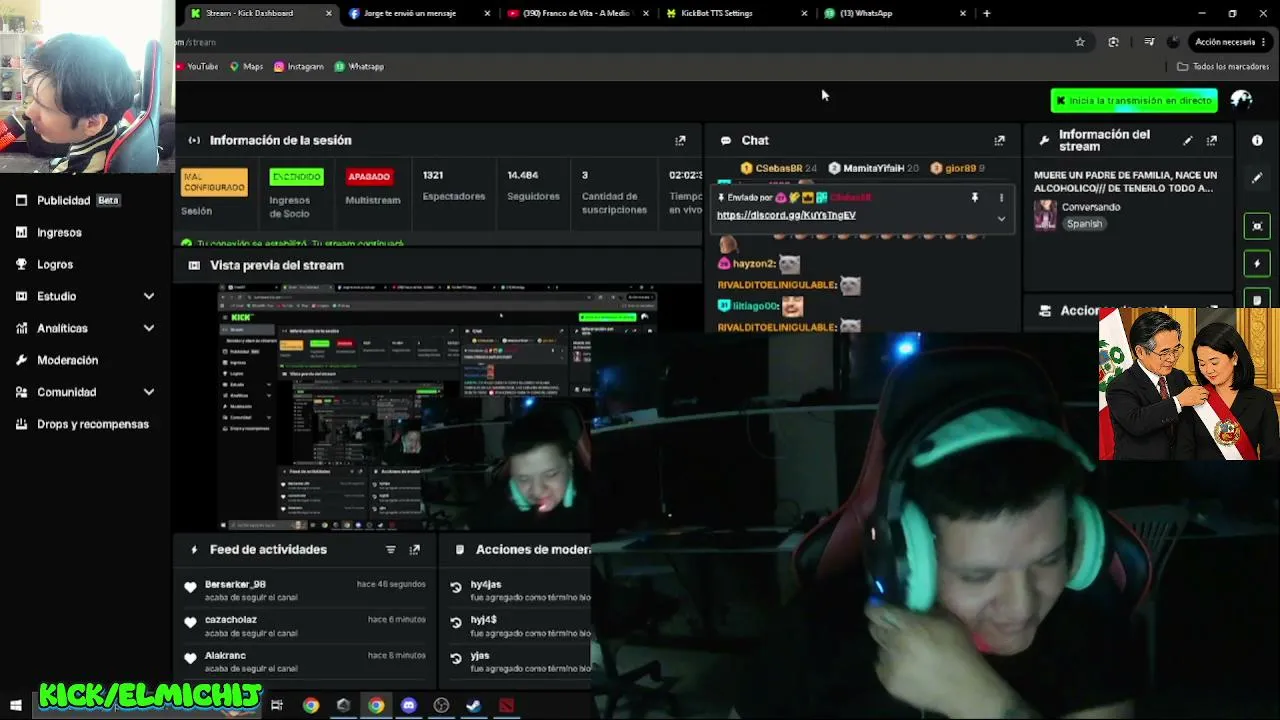Go to Logros in the sidebar
Viewport: 1280px width, 720px height.
click(x=55, y=264)
